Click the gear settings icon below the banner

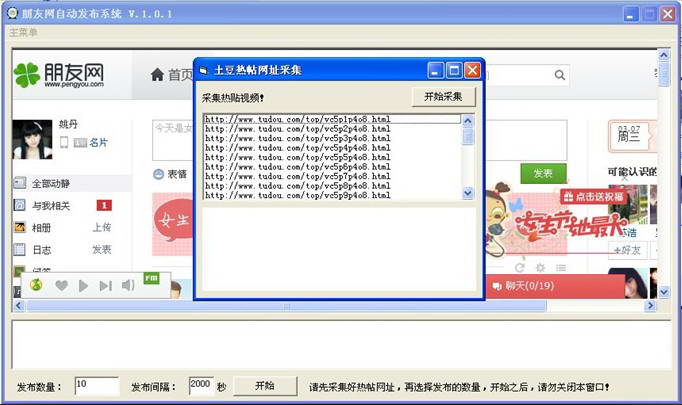(540, 268)
